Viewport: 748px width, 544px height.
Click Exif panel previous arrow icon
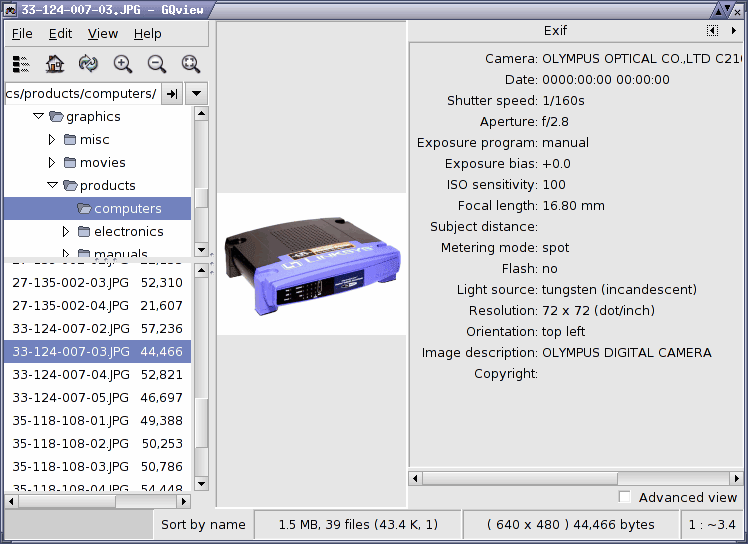[712, 31]
